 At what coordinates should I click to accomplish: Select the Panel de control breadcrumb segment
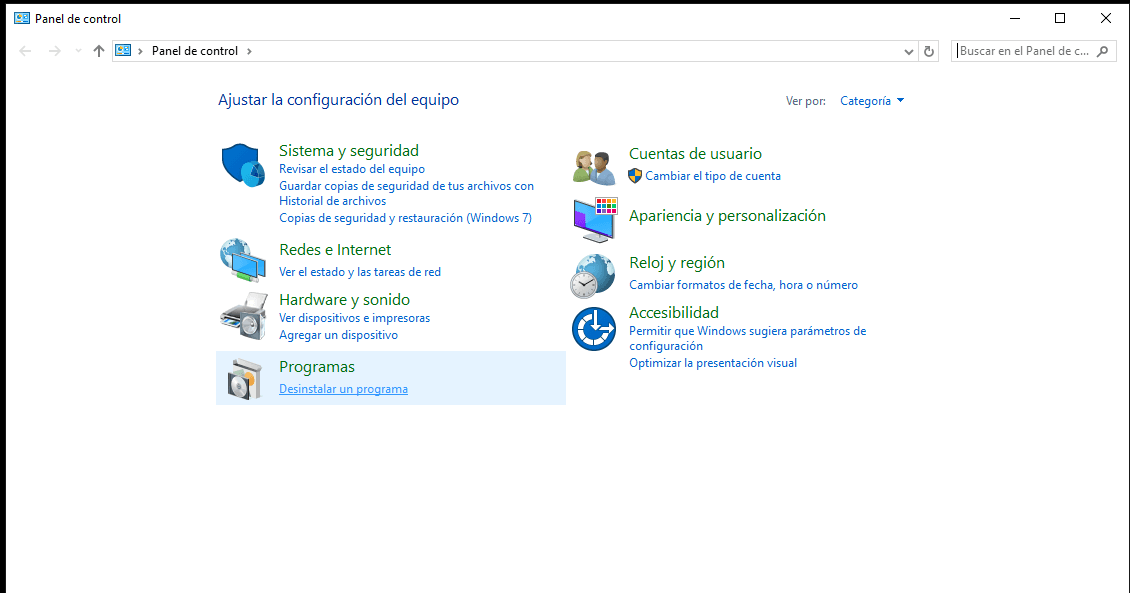(x=195, y=51)
